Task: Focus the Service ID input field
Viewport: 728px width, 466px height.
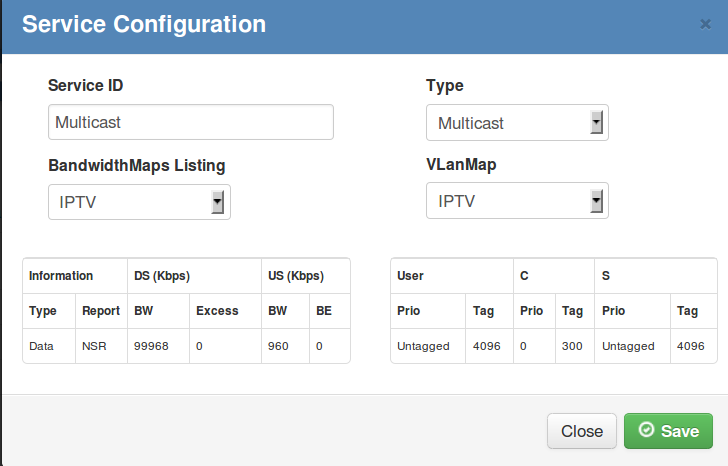Action: coord(191,122)
